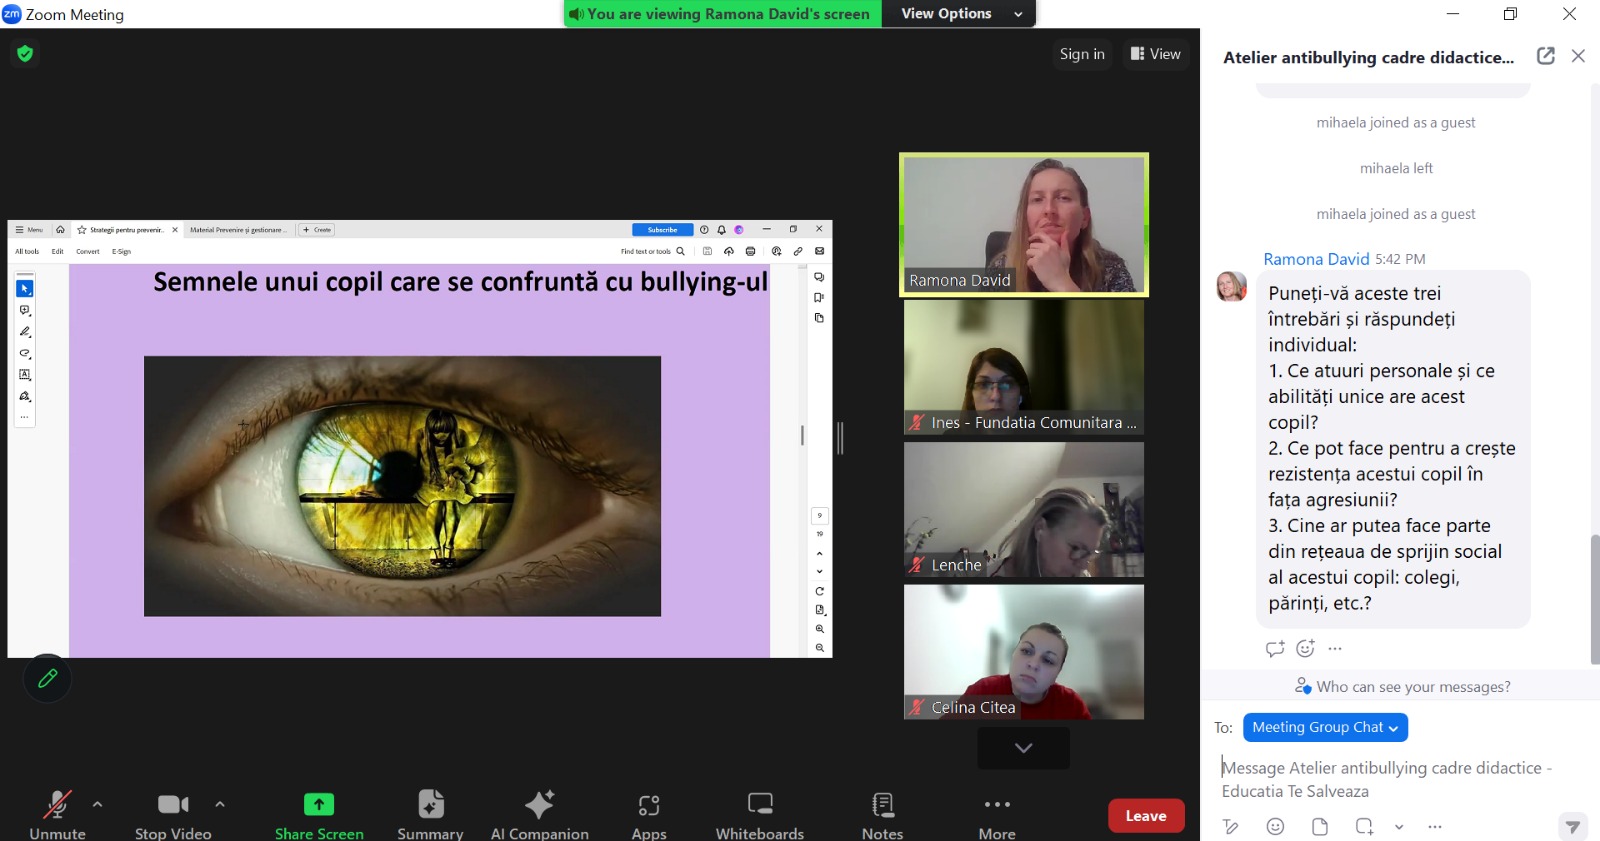Stop the video camera
Image resolution: width=1600 pixels, height=841 pixels.
click(173, 813)
